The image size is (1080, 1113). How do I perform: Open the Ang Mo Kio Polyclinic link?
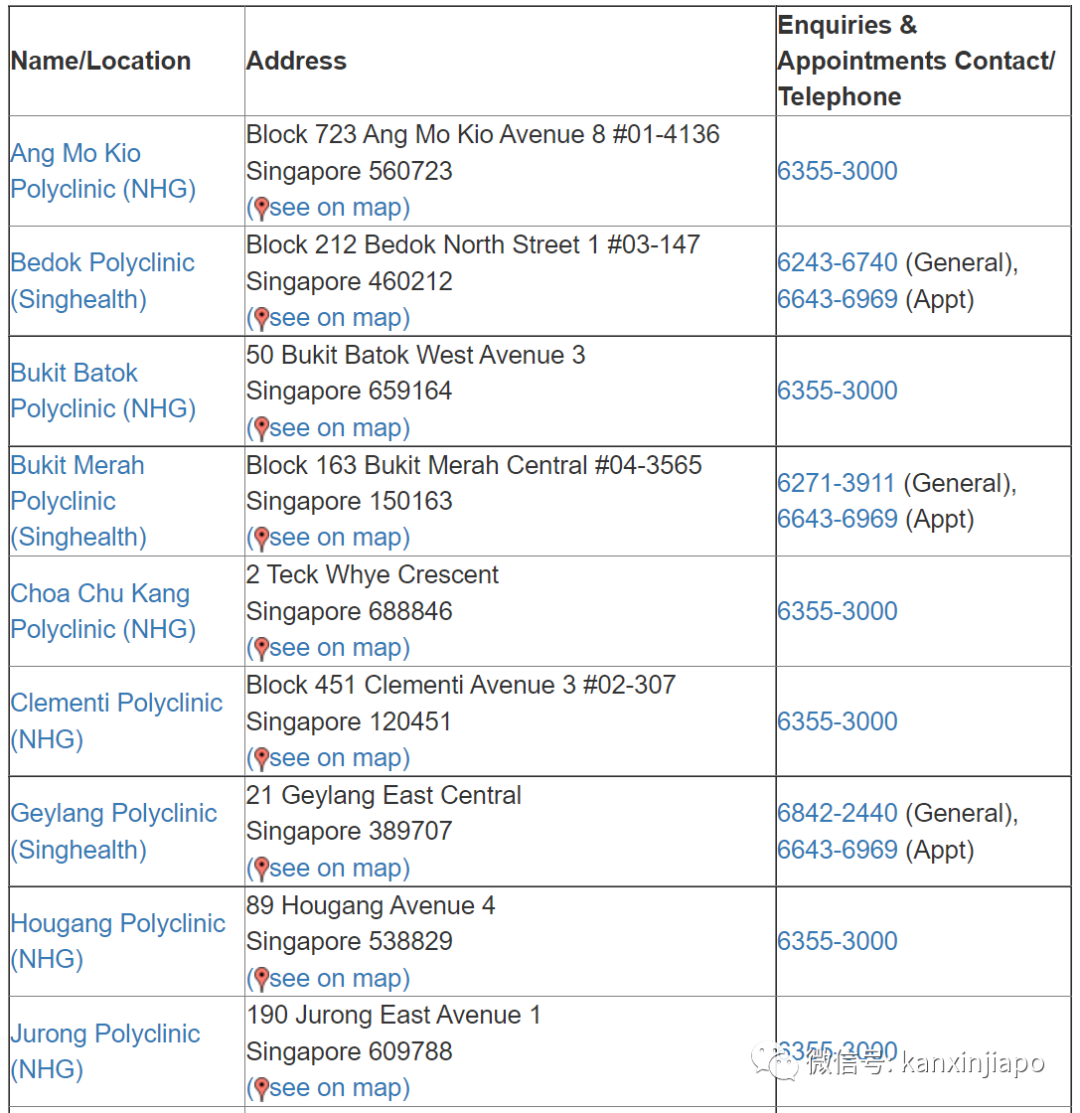pos(102,171)
